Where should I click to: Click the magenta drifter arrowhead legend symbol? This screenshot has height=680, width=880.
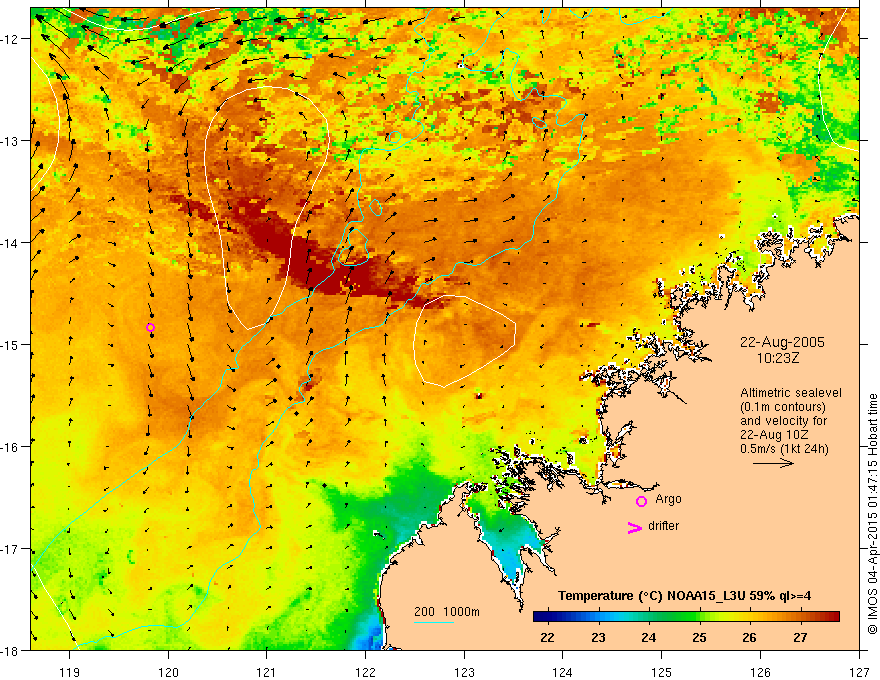634,527
